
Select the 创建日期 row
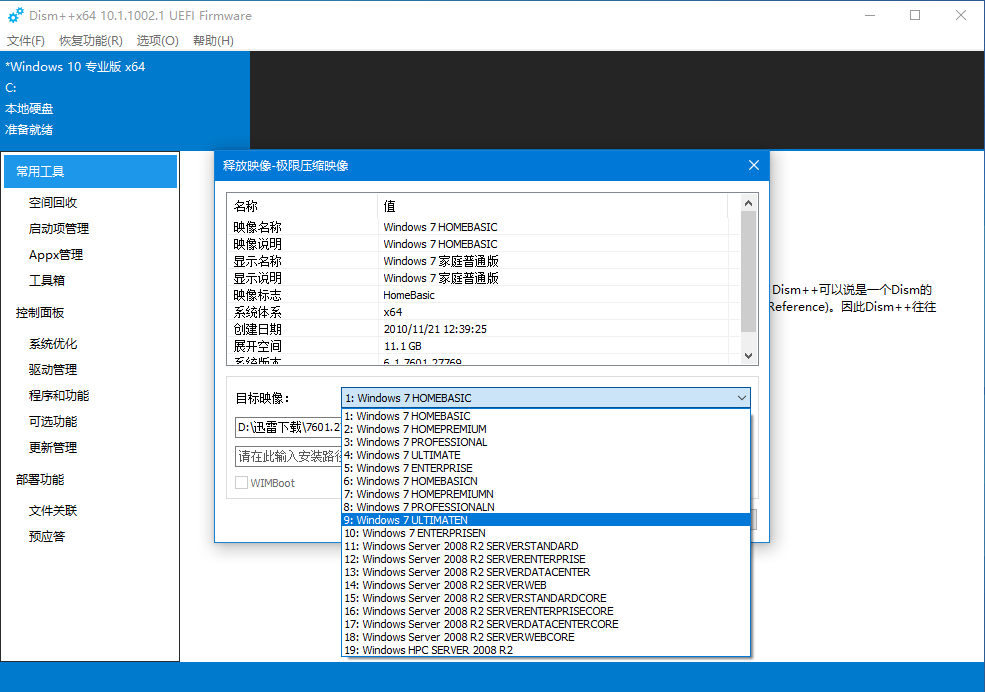483,328
